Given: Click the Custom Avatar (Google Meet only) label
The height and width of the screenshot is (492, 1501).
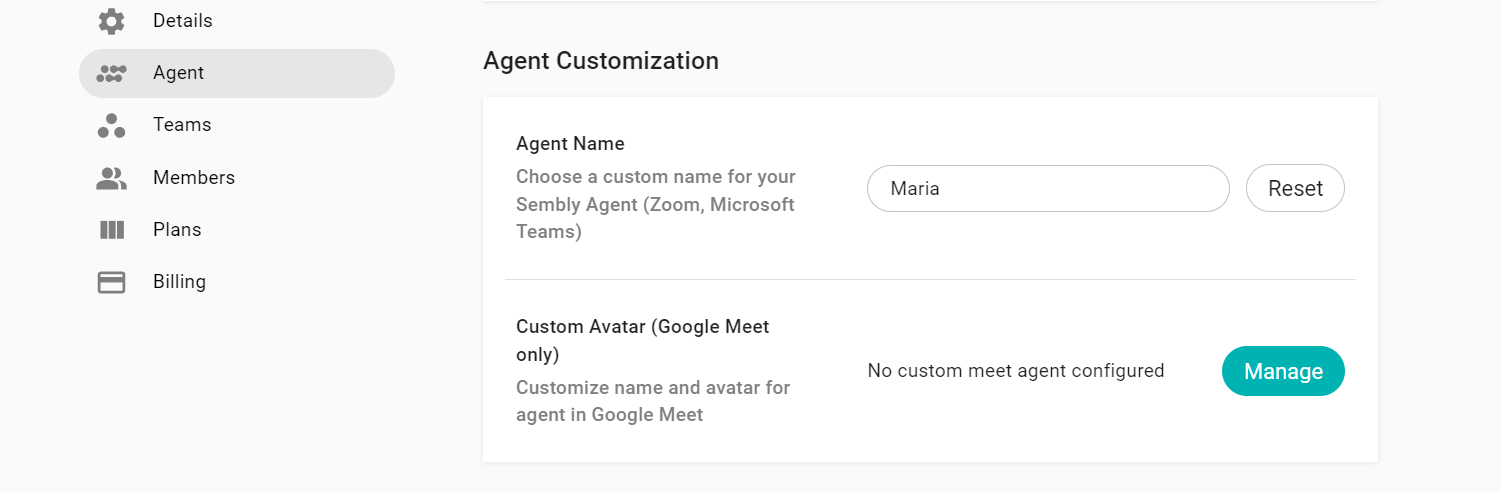Looking at the screenshot, I should (x=643, y=340).
